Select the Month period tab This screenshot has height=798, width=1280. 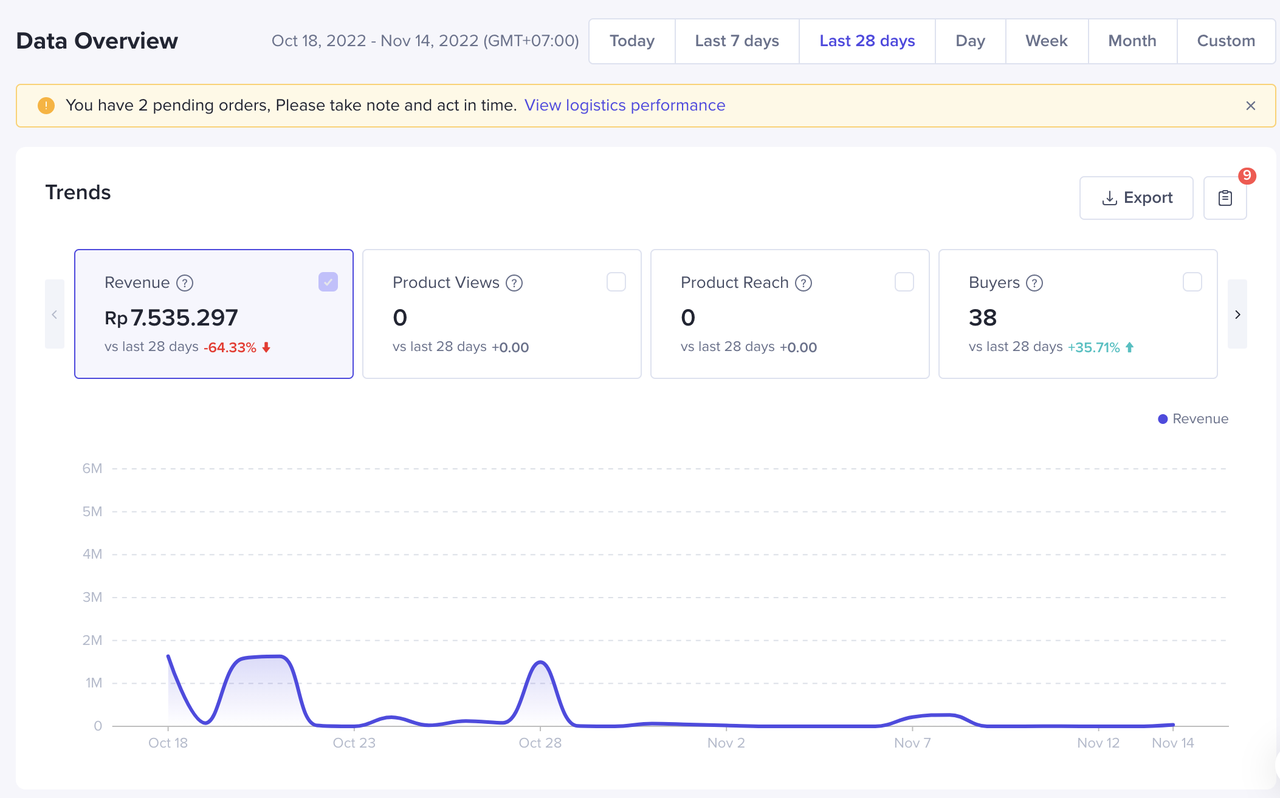pyautogui.click(x=1132, y=41)
